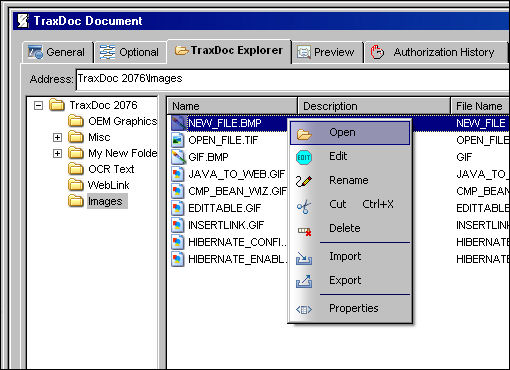510x370 pixels.
Task: Click the Cut scissors icon
Action: coord(304,206)
